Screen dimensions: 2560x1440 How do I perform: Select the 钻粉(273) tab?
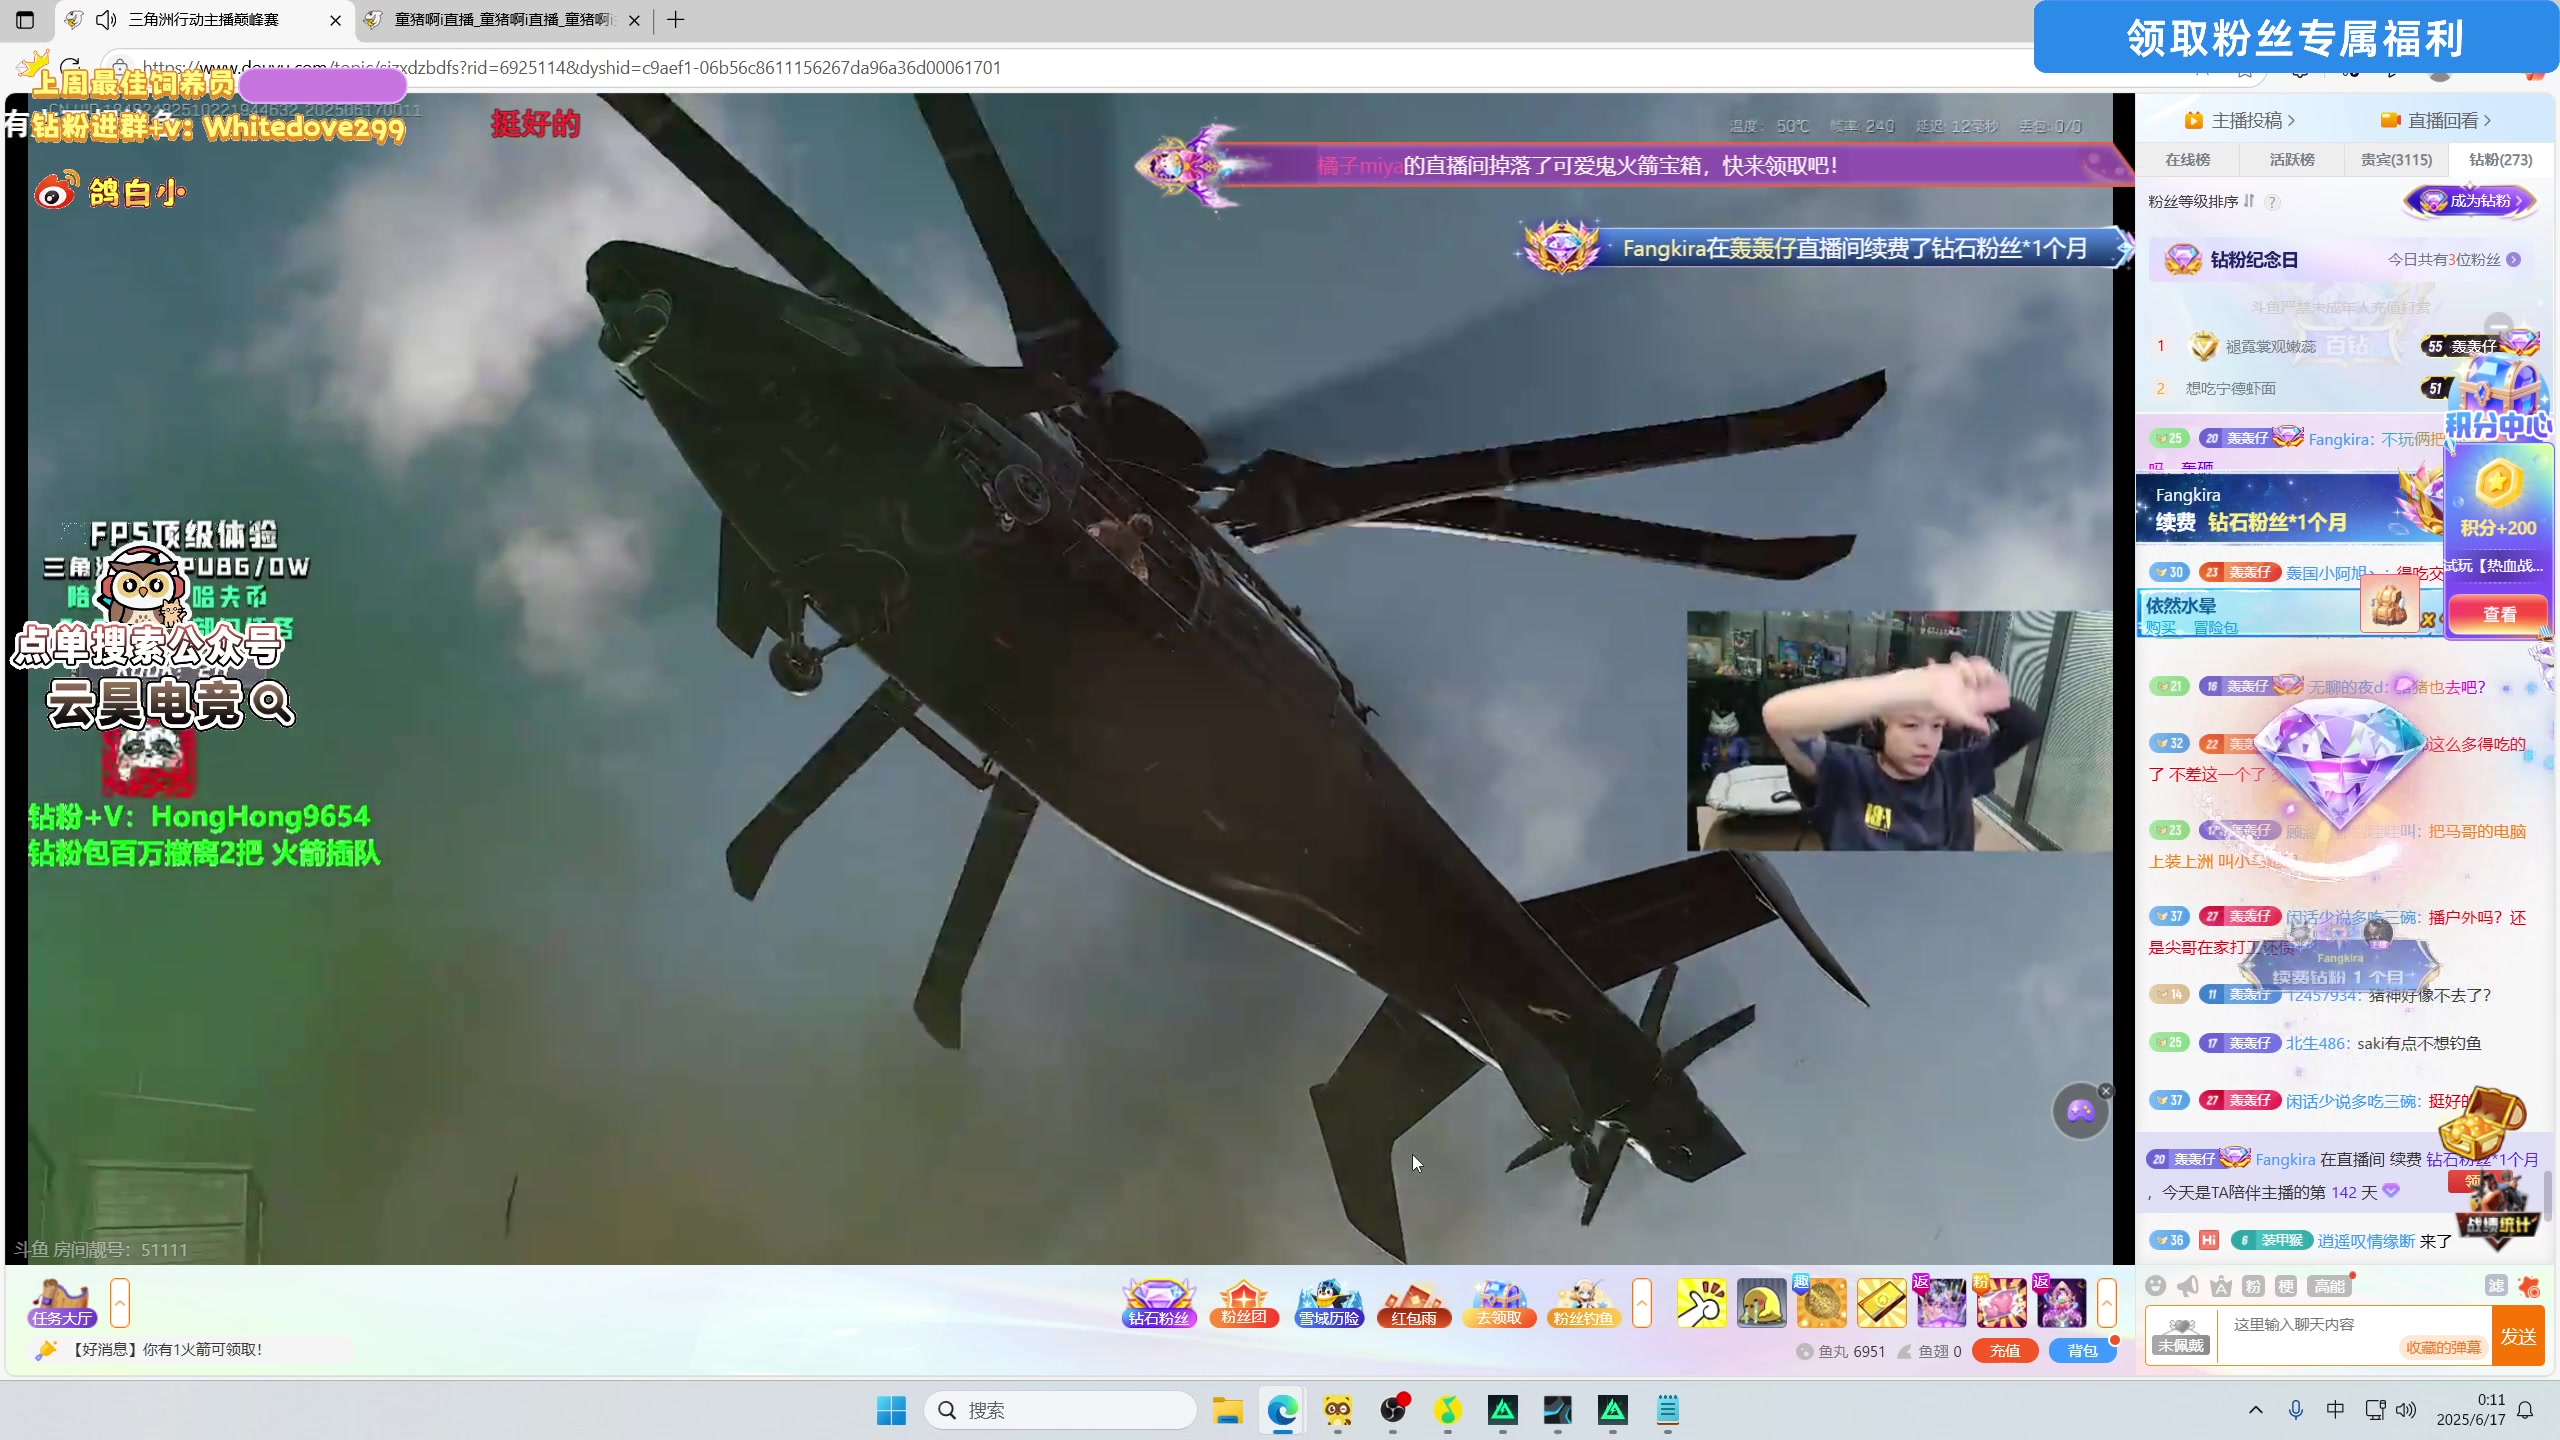2500,159
